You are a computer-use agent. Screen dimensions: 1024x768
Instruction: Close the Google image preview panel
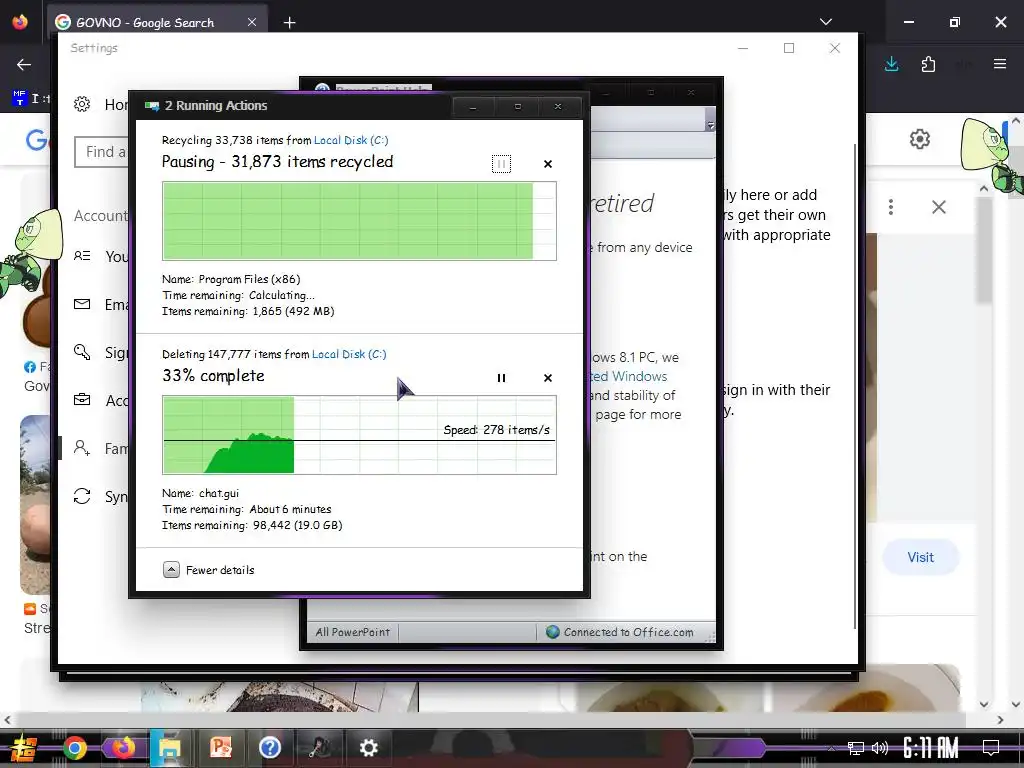pyautogui.click(x=938, y=207)
